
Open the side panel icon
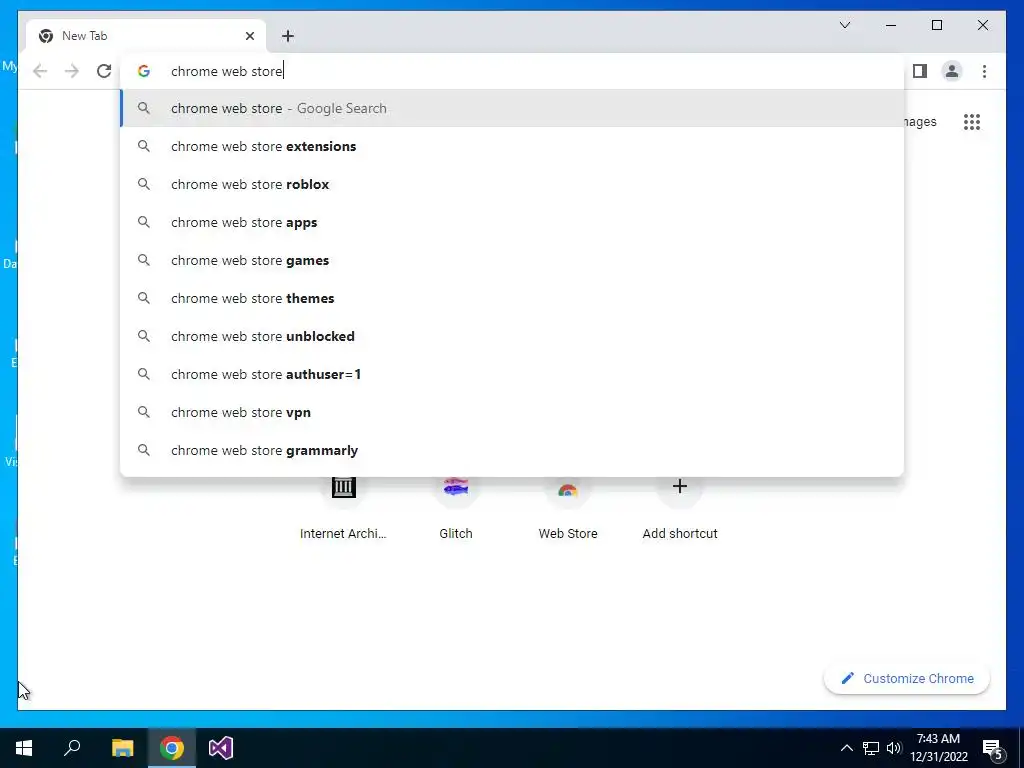click(920, 71)
